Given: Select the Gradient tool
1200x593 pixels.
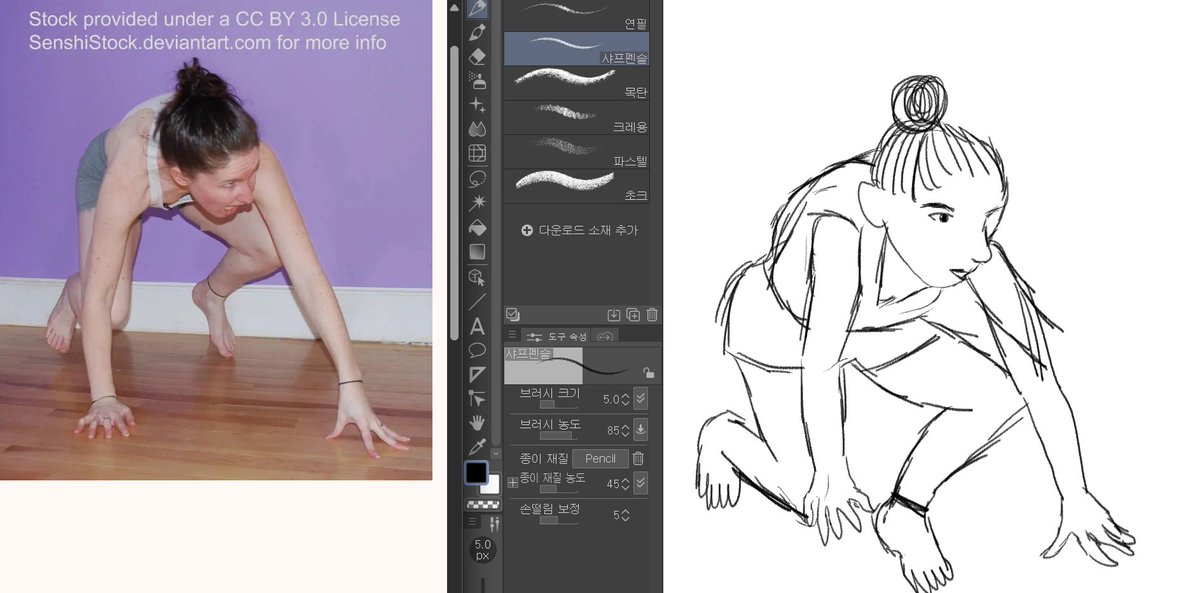Looking at the screenshot, I should 477,251.
